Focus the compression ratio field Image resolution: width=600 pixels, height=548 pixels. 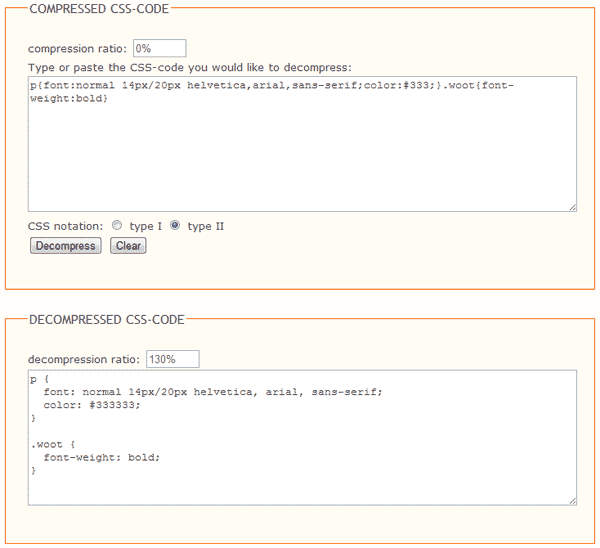[x=160, y=48]
